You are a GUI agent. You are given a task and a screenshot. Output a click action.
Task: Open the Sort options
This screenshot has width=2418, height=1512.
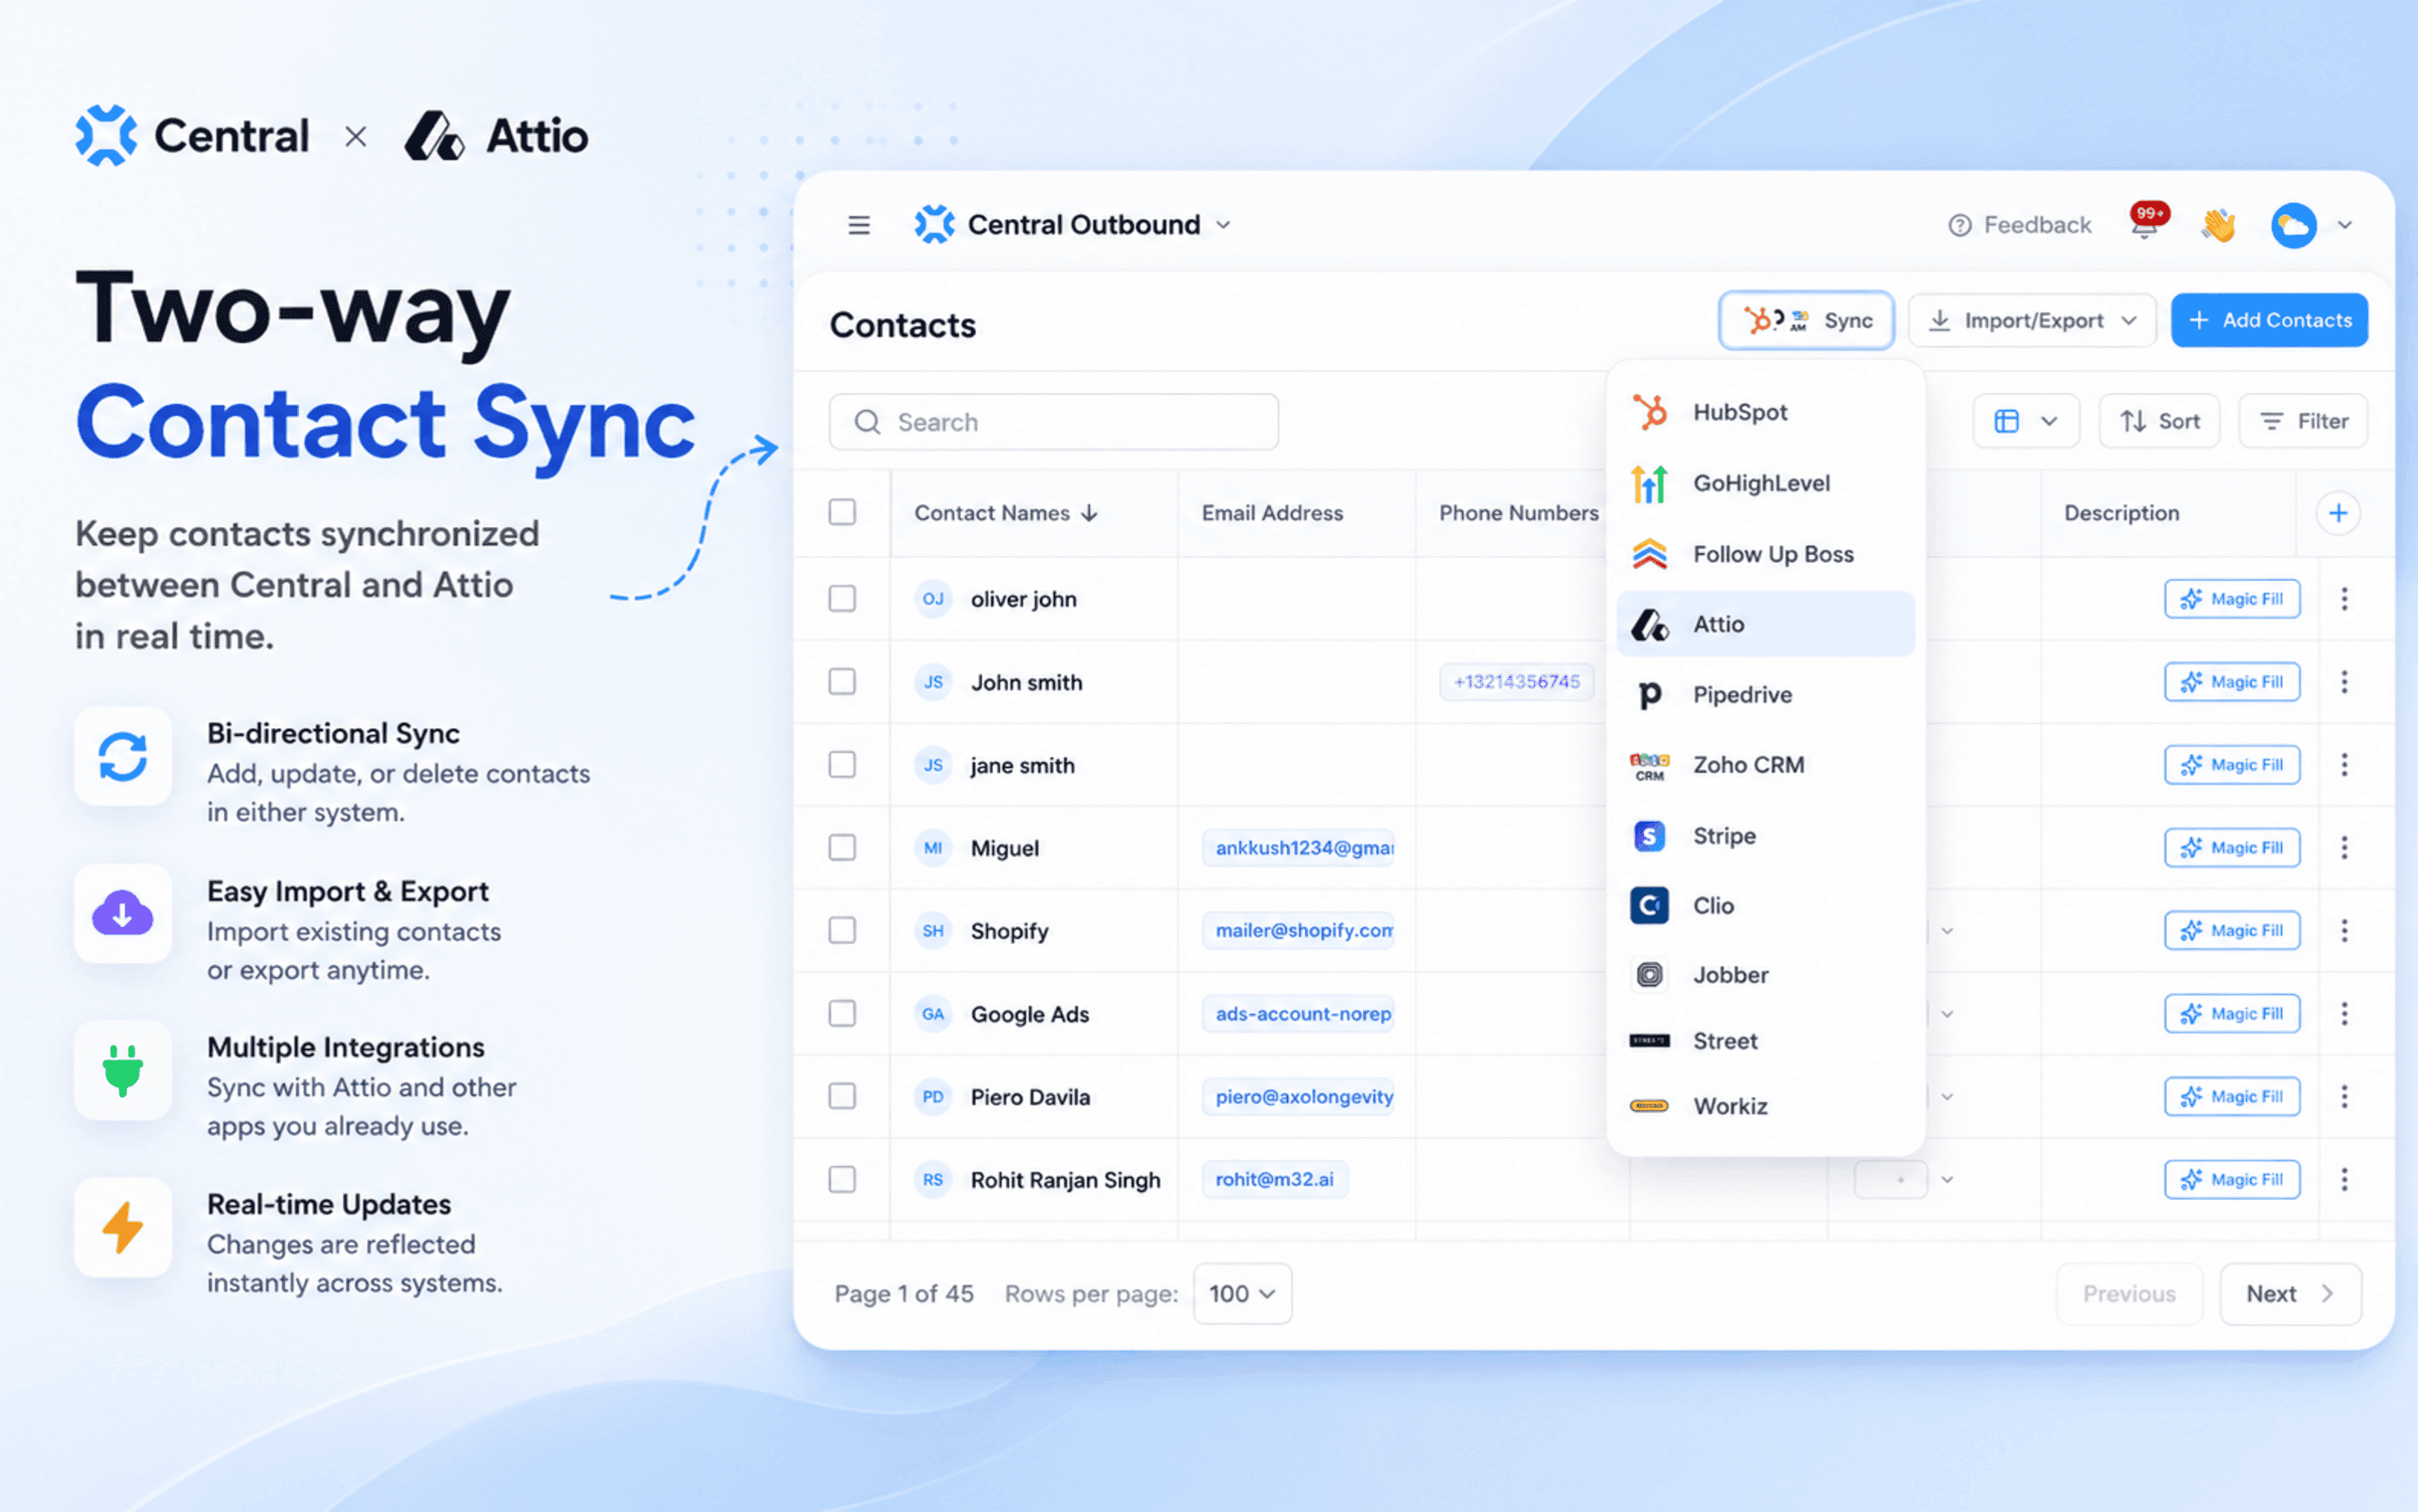tap(2159, 421)
